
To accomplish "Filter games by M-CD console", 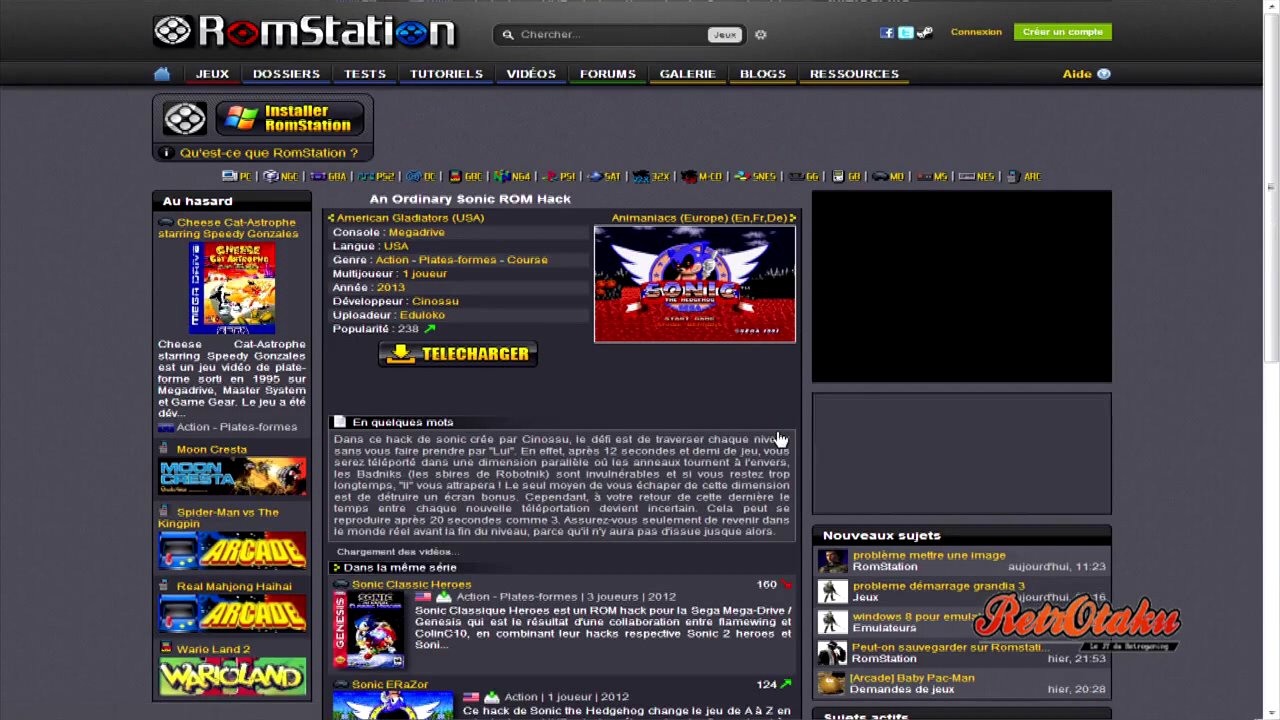I will click(x=701, y=176).
